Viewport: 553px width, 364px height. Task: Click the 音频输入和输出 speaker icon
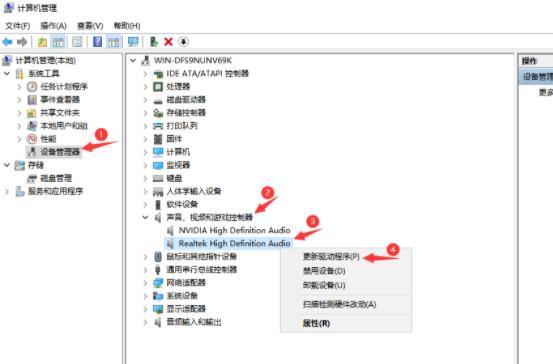point(158,322)
